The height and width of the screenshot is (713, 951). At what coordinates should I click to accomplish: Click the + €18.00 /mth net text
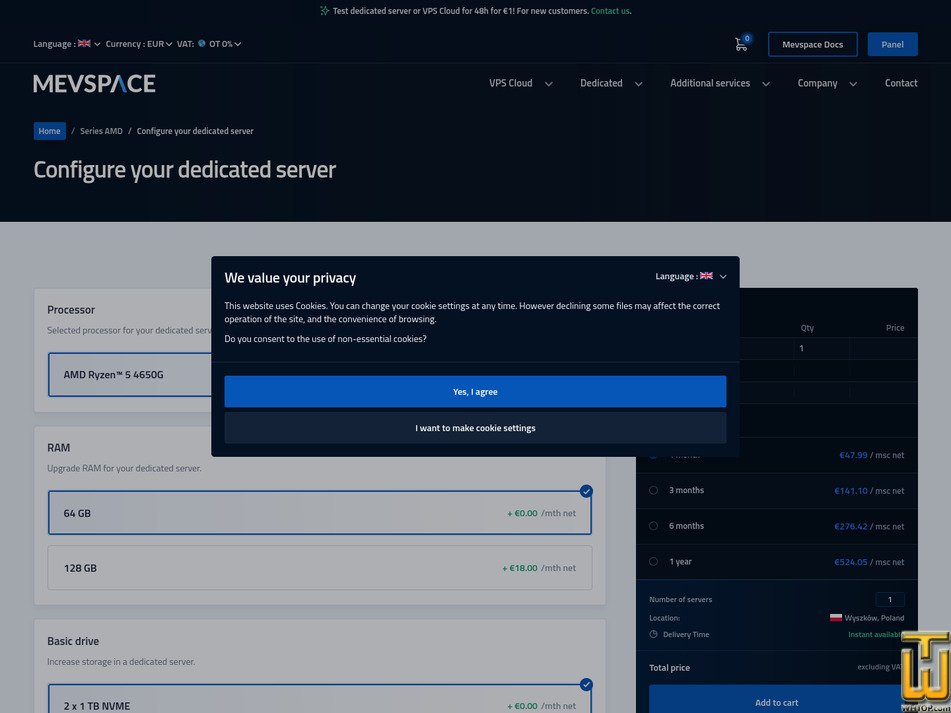click(539, 568)
